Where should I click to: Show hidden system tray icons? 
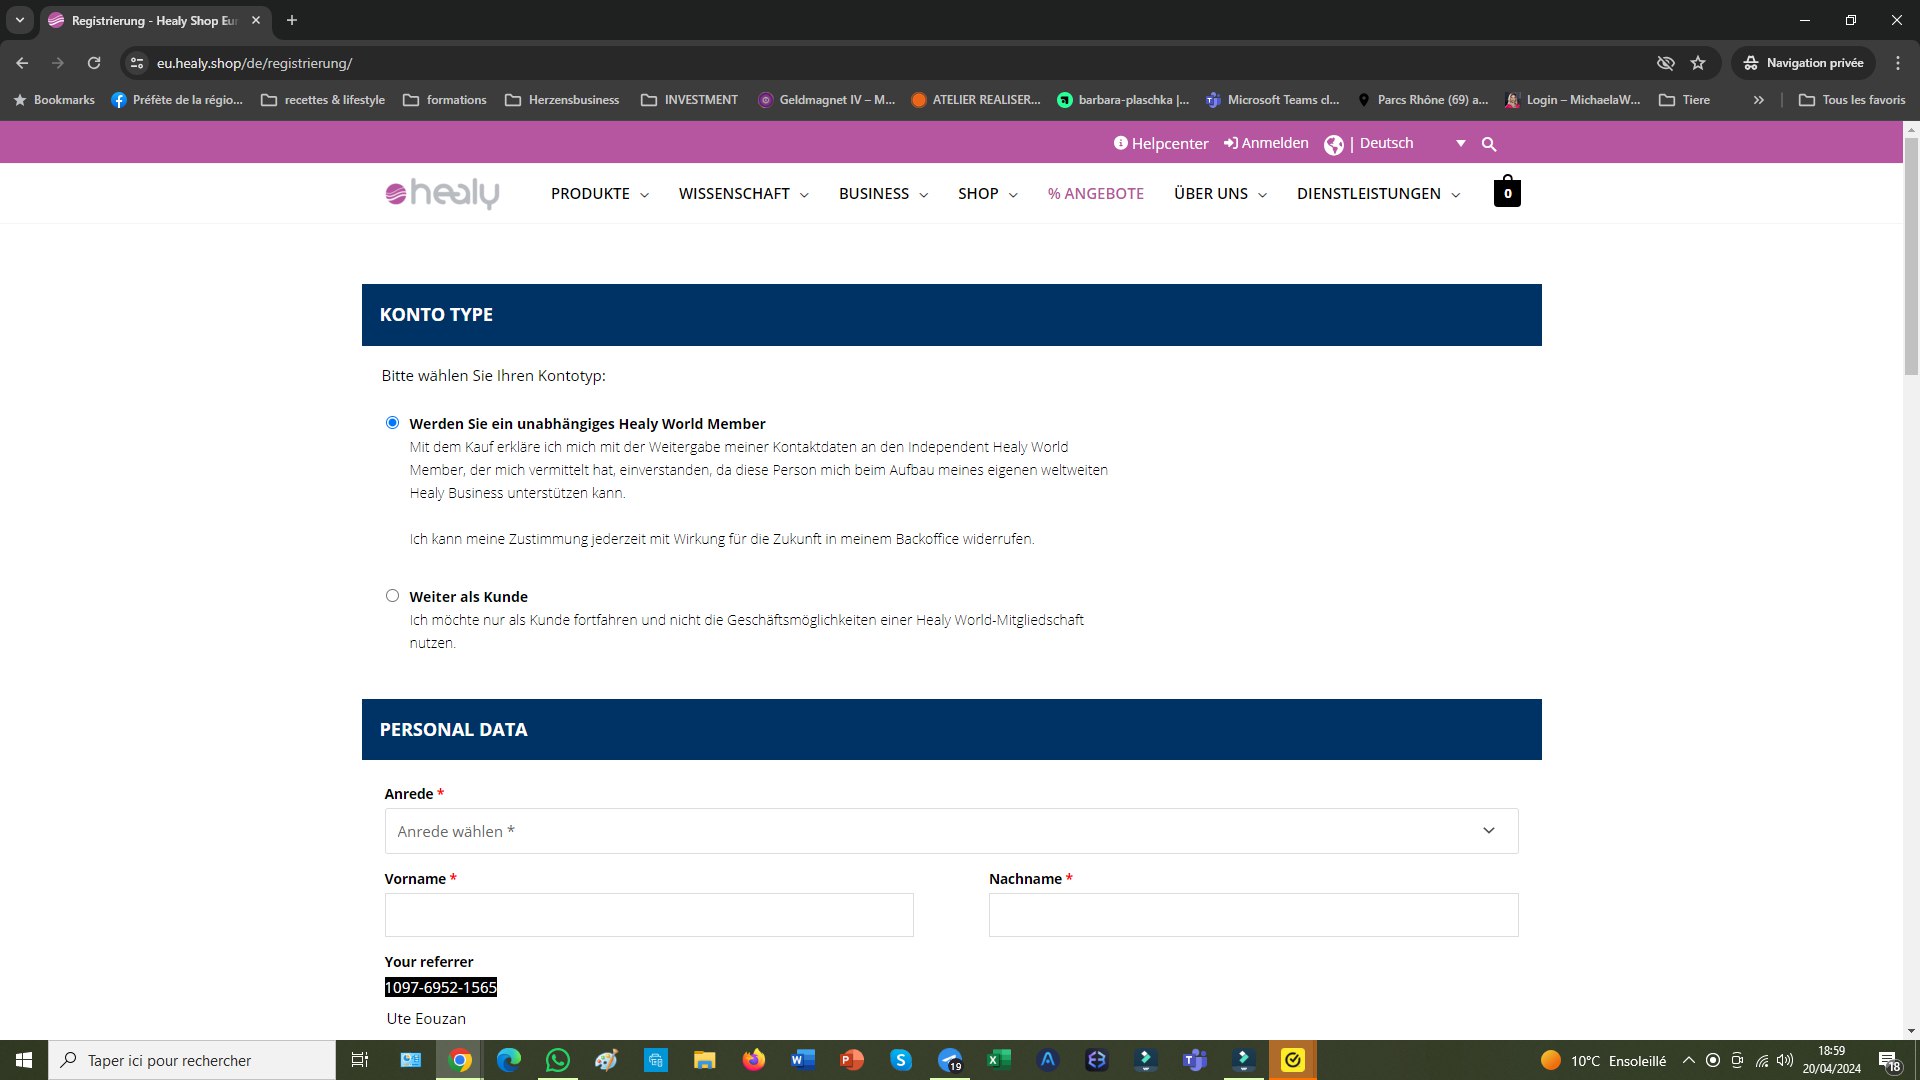(x=1689, y=1060)
